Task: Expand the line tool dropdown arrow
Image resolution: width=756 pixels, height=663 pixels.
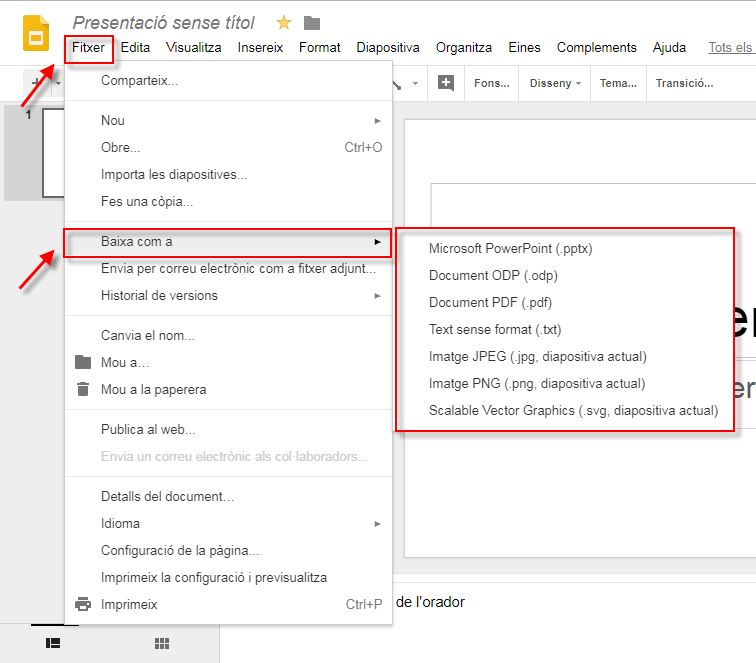Action: (415, 83)
